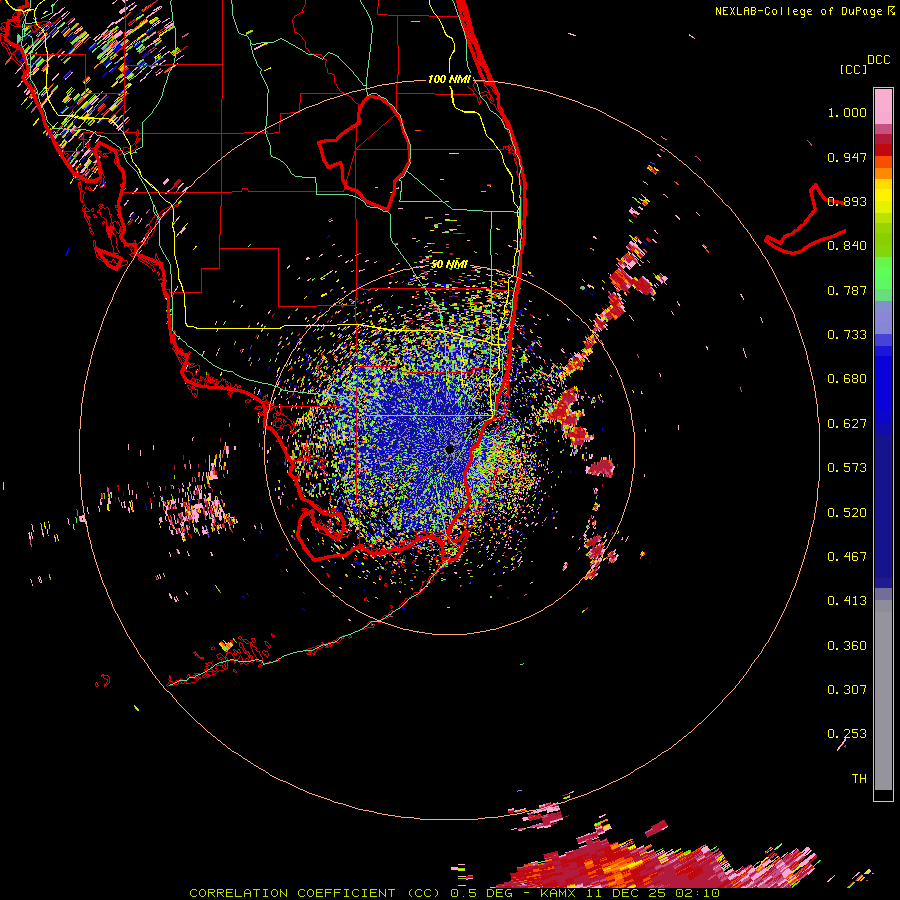Click the bottom Correlation Coefficient caption
The width and height of the screenshot is (900, 900).
click(x=455, y=893)
